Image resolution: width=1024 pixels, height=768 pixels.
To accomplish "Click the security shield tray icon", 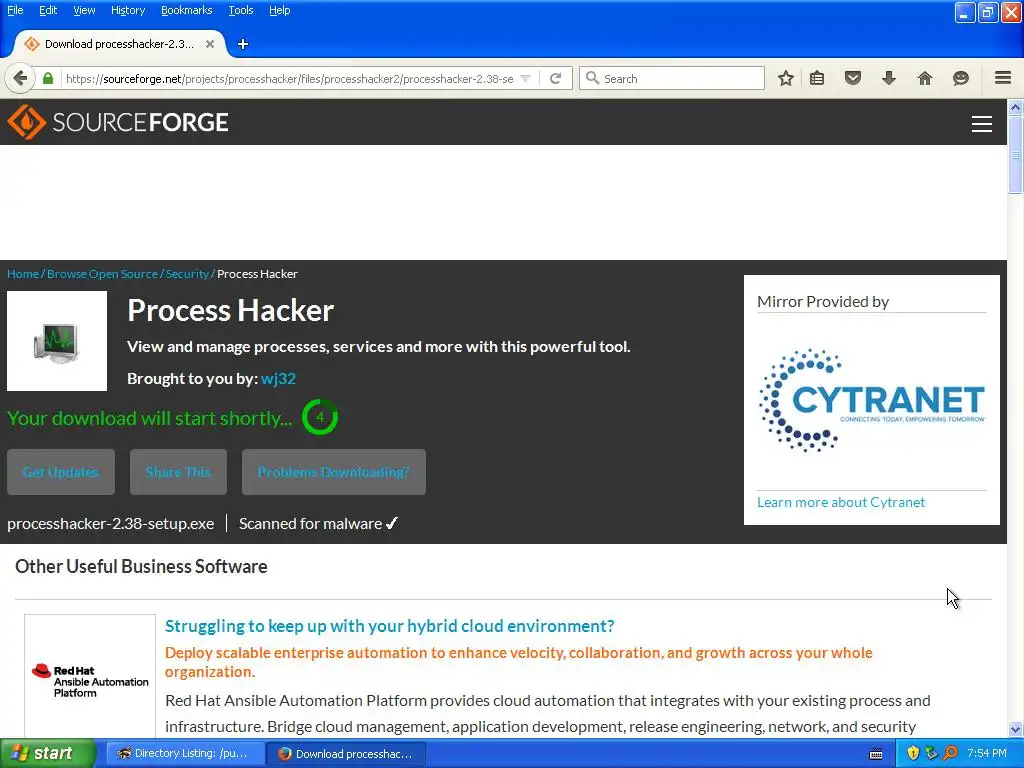I will click(x=913, y=753).
